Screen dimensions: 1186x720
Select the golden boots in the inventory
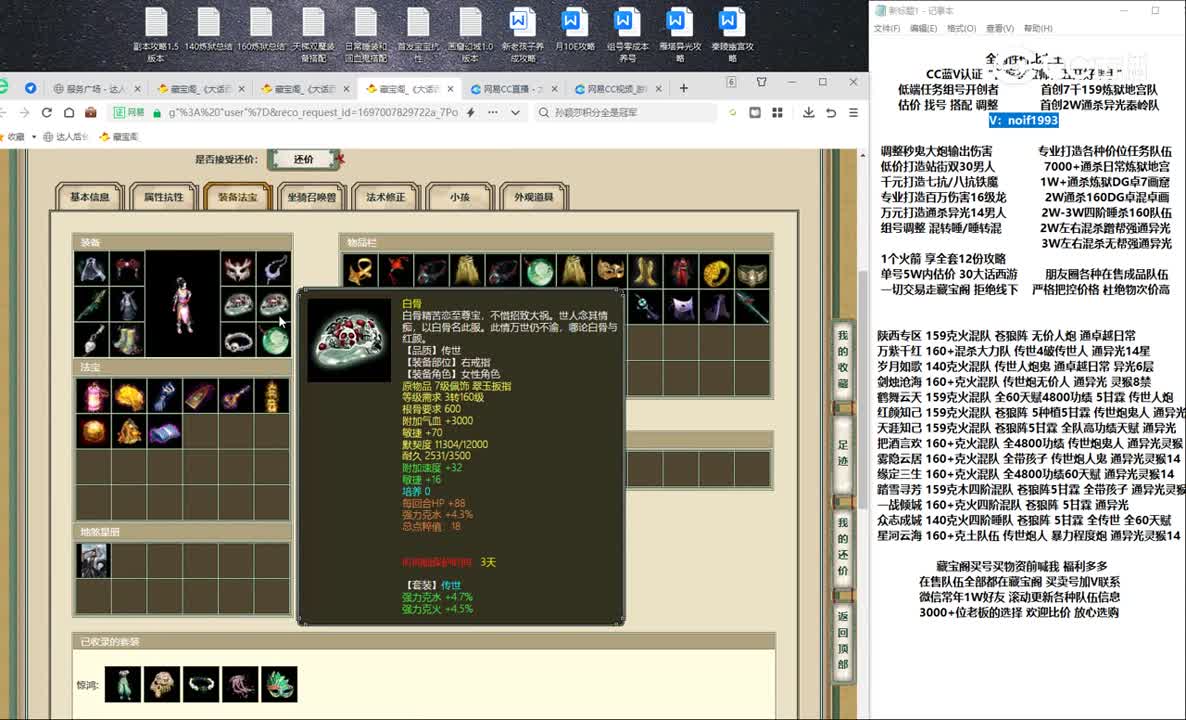(x=644, y=271)
